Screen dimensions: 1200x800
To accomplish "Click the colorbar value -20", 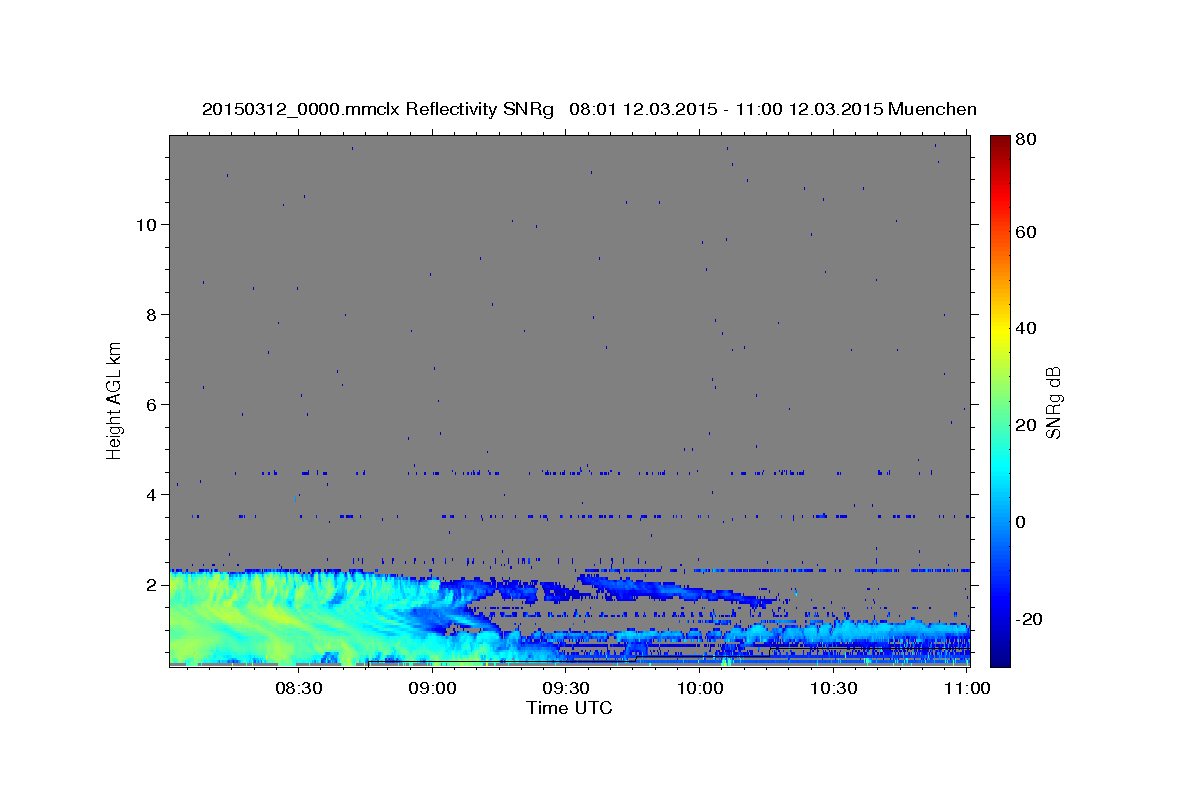I will click(1030, 619).
